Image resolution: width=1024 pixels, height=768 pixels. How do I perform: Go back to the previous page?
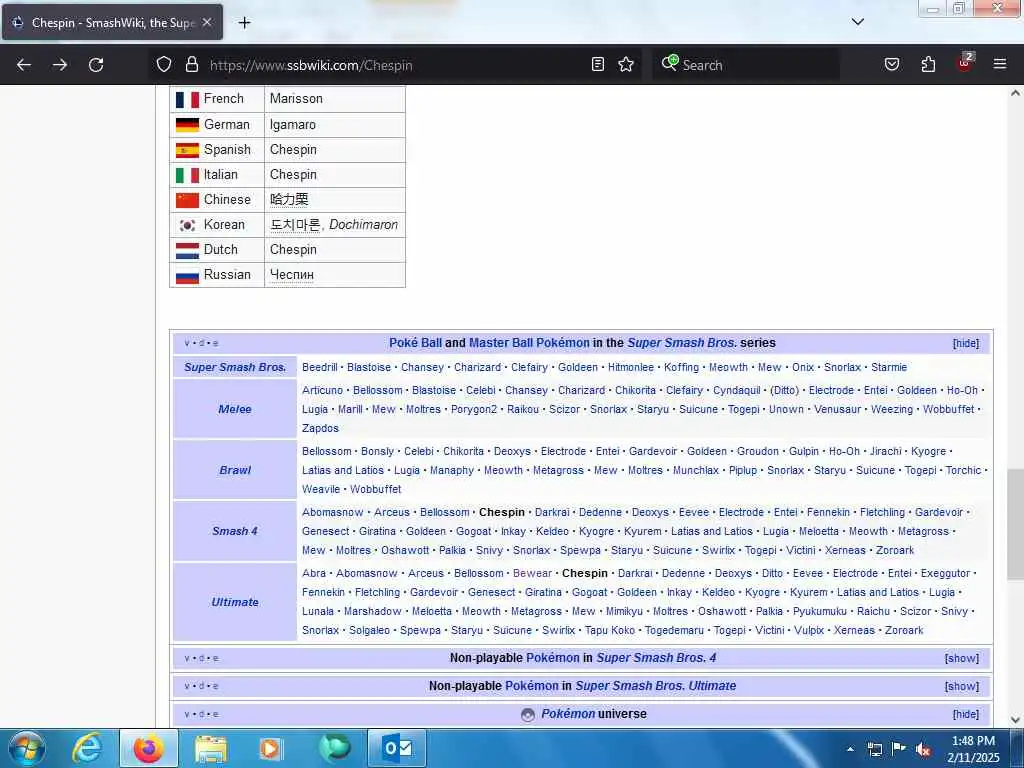24,65
